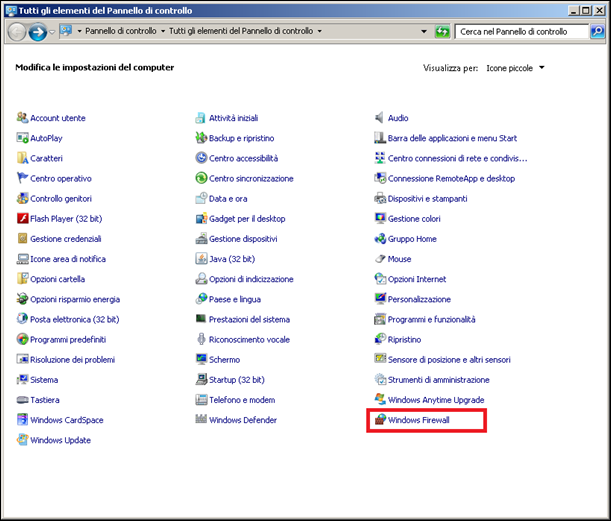Click the Data e ora clock icon
The width and height of the screenshot is (611, 521).
[x=201, y=198]
